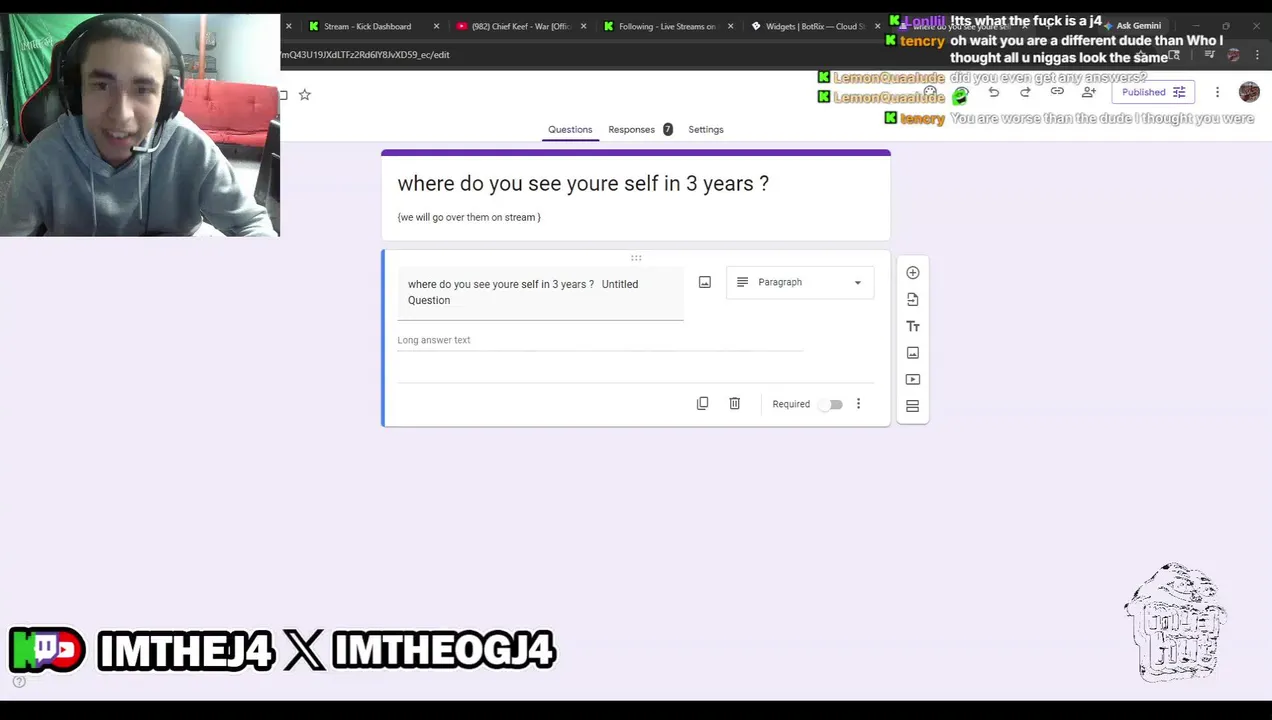Edit the question title field

540,292
